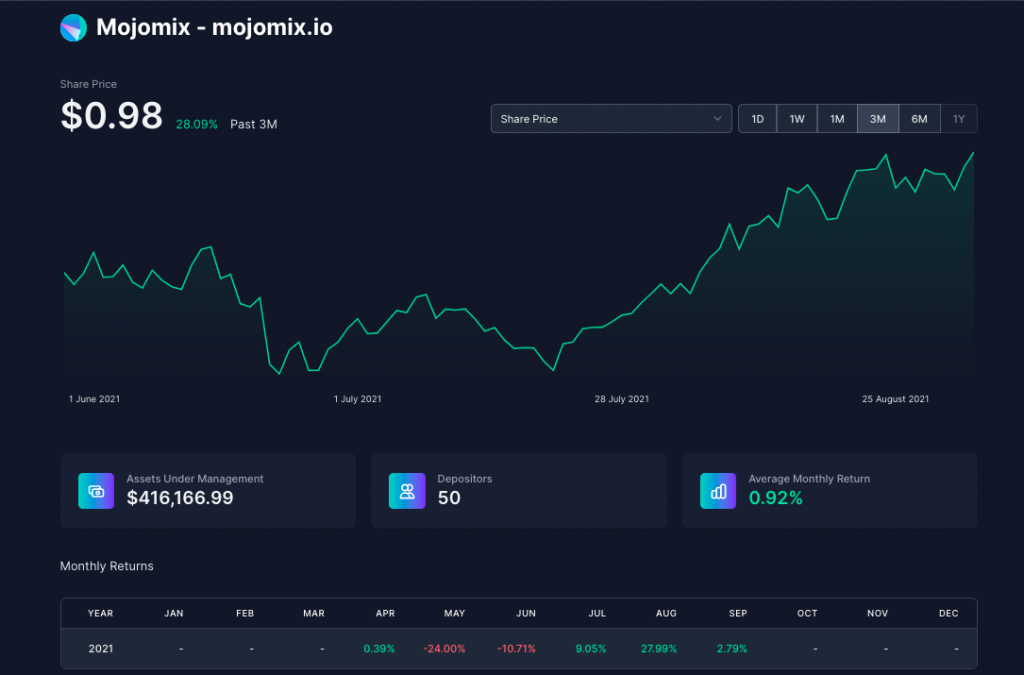Click the Average Monthly Return chart icon
Screen dimensions: 1024x675
[718, 491]
